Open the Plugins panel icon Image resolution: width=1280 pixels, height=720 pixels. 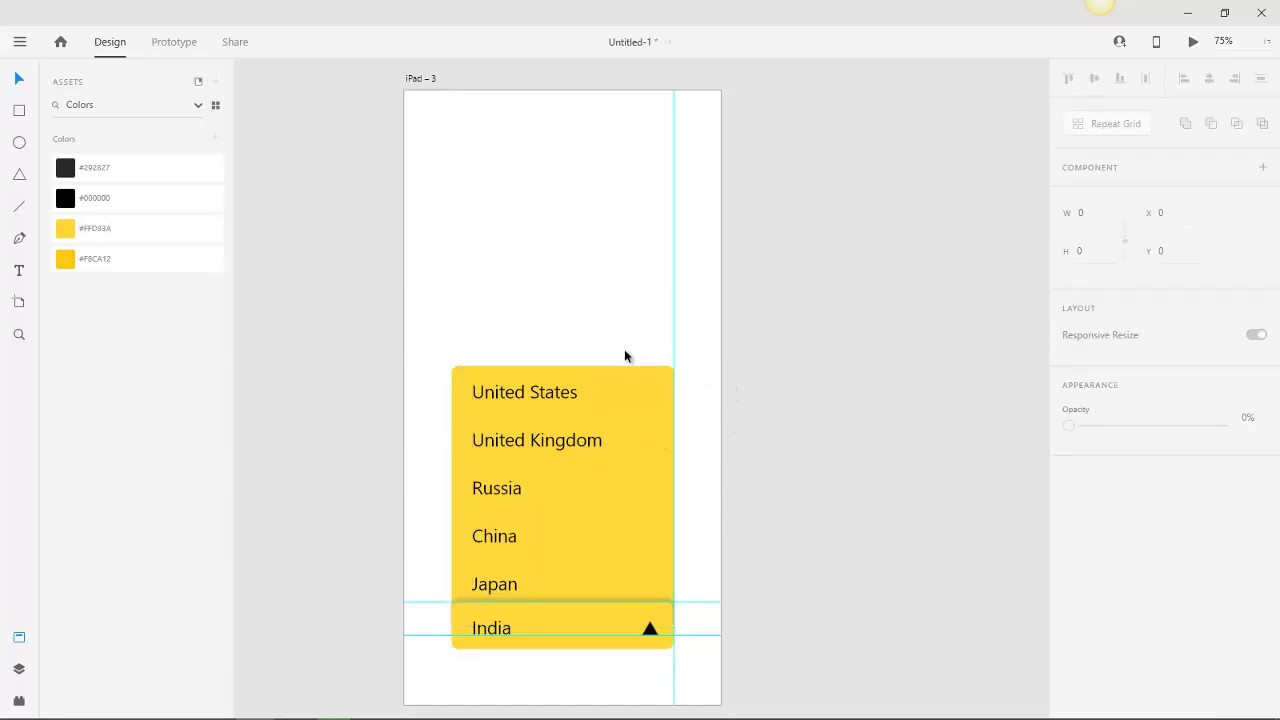(19, 701)
